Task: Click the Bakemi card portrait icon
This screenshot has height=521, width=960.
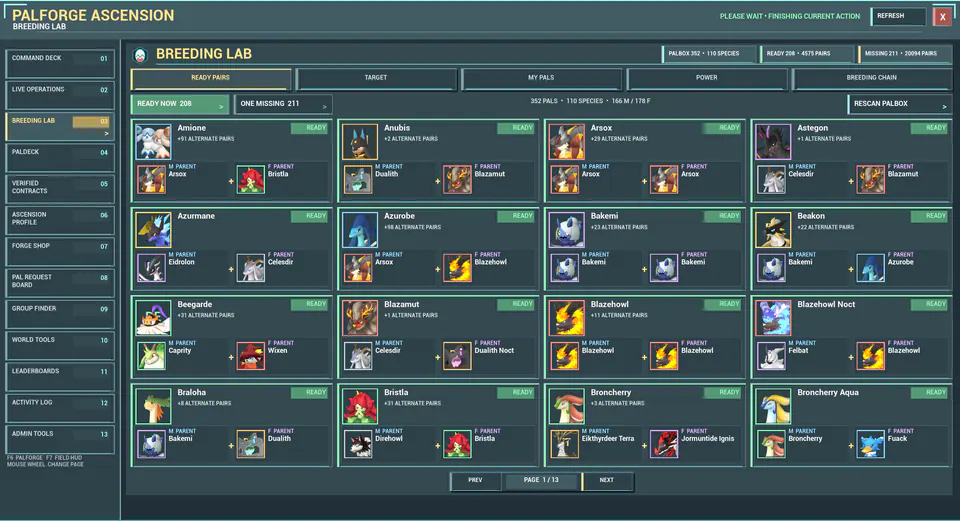Action: (x=566, y=230)
